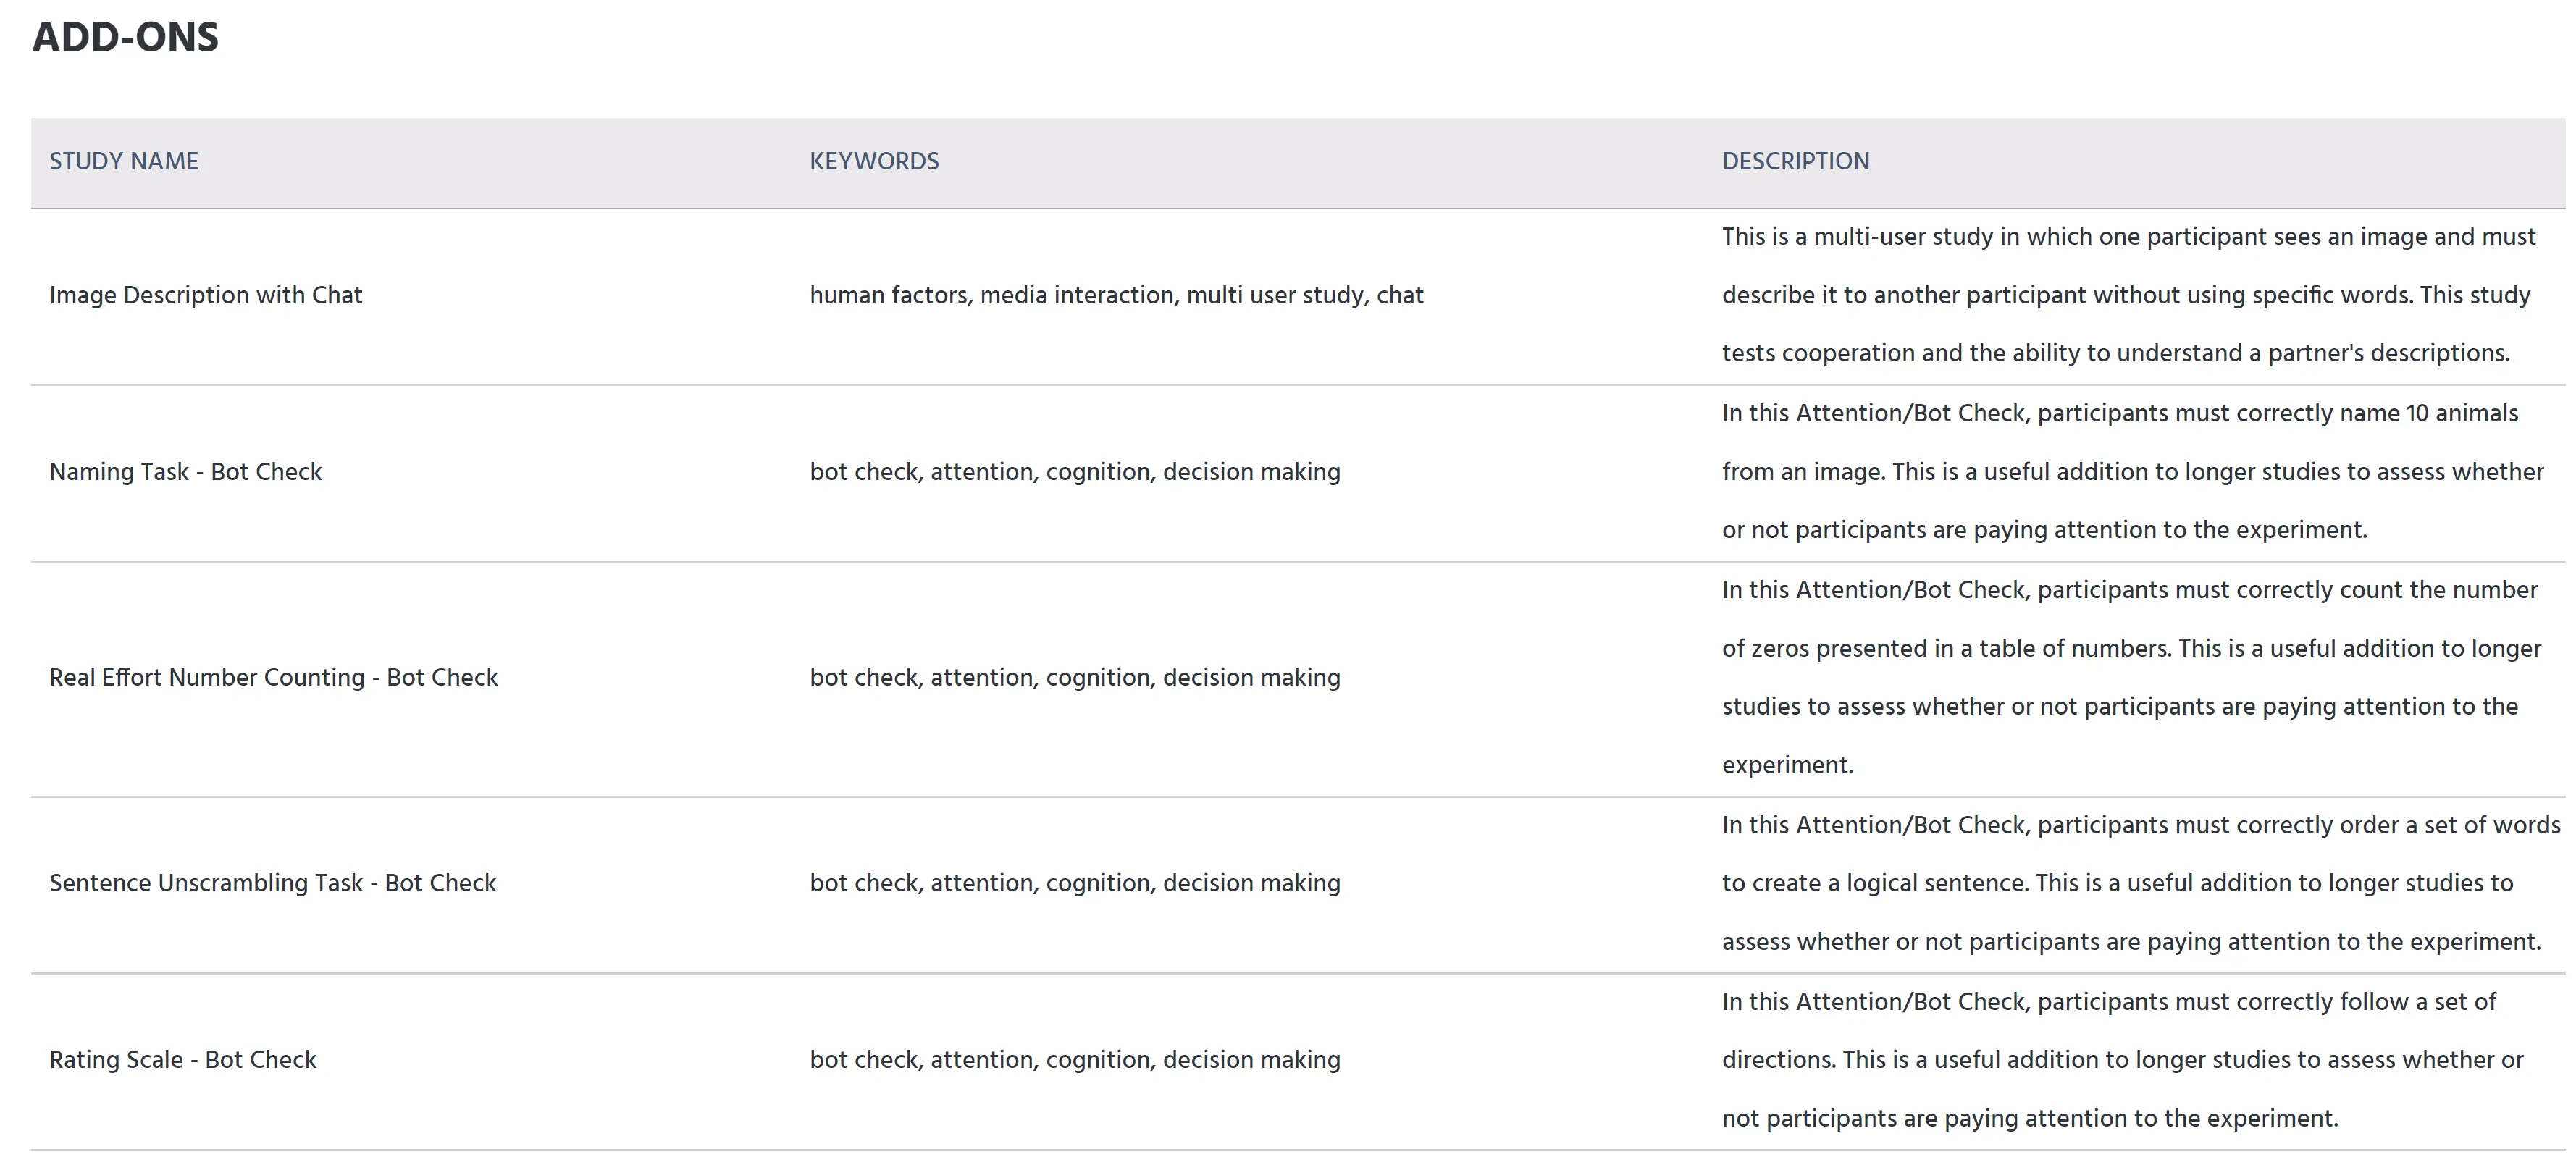Click keywords of Naming Task row
The width and height of the screenshot is (2576, 1157).
(1075, 471)
